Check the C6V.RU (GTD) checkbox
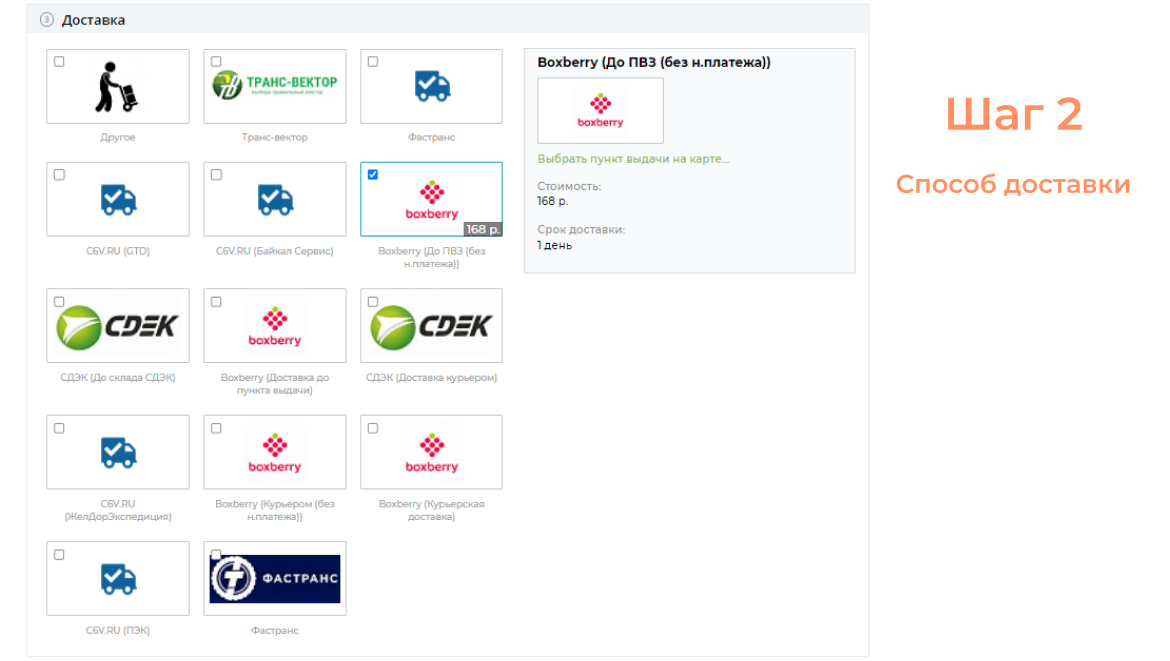 coord(59,175)
